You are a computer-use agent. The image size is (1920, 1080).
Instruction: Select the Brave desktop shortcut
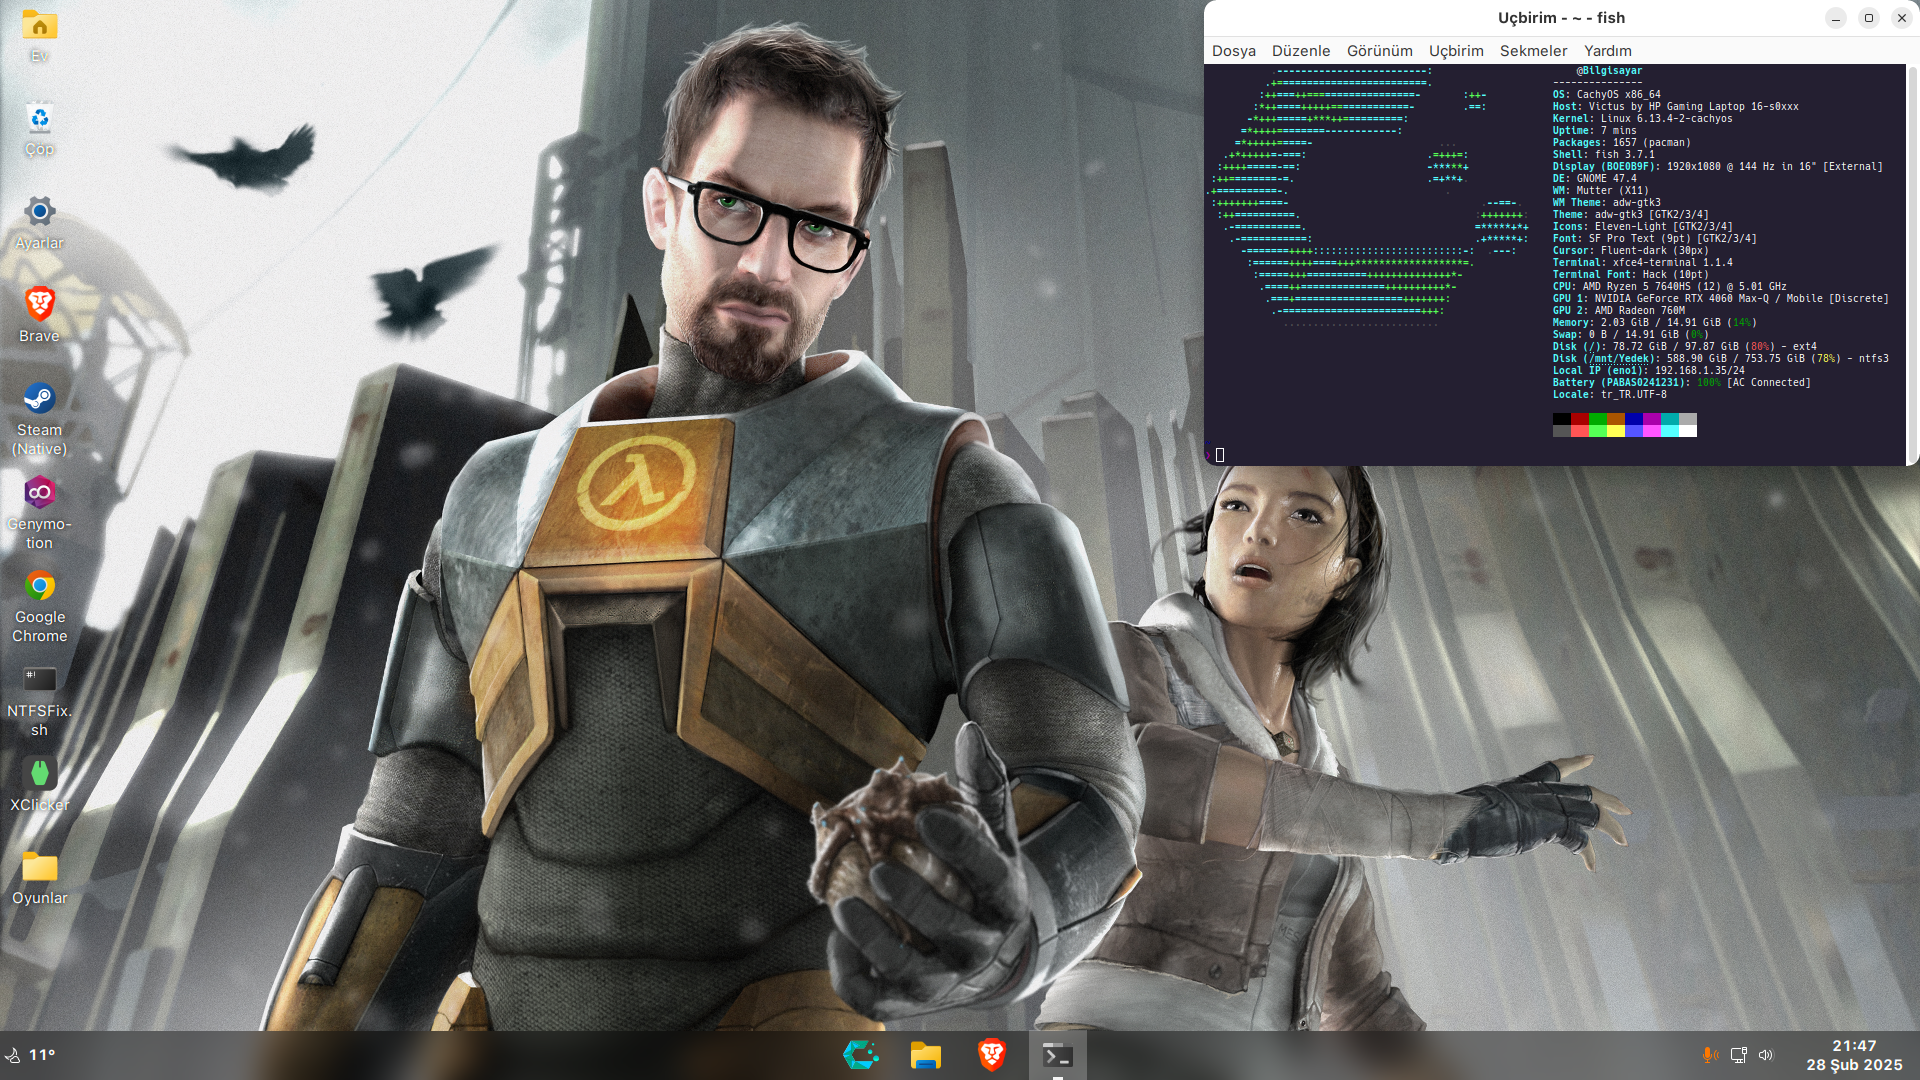pos(40,316)
